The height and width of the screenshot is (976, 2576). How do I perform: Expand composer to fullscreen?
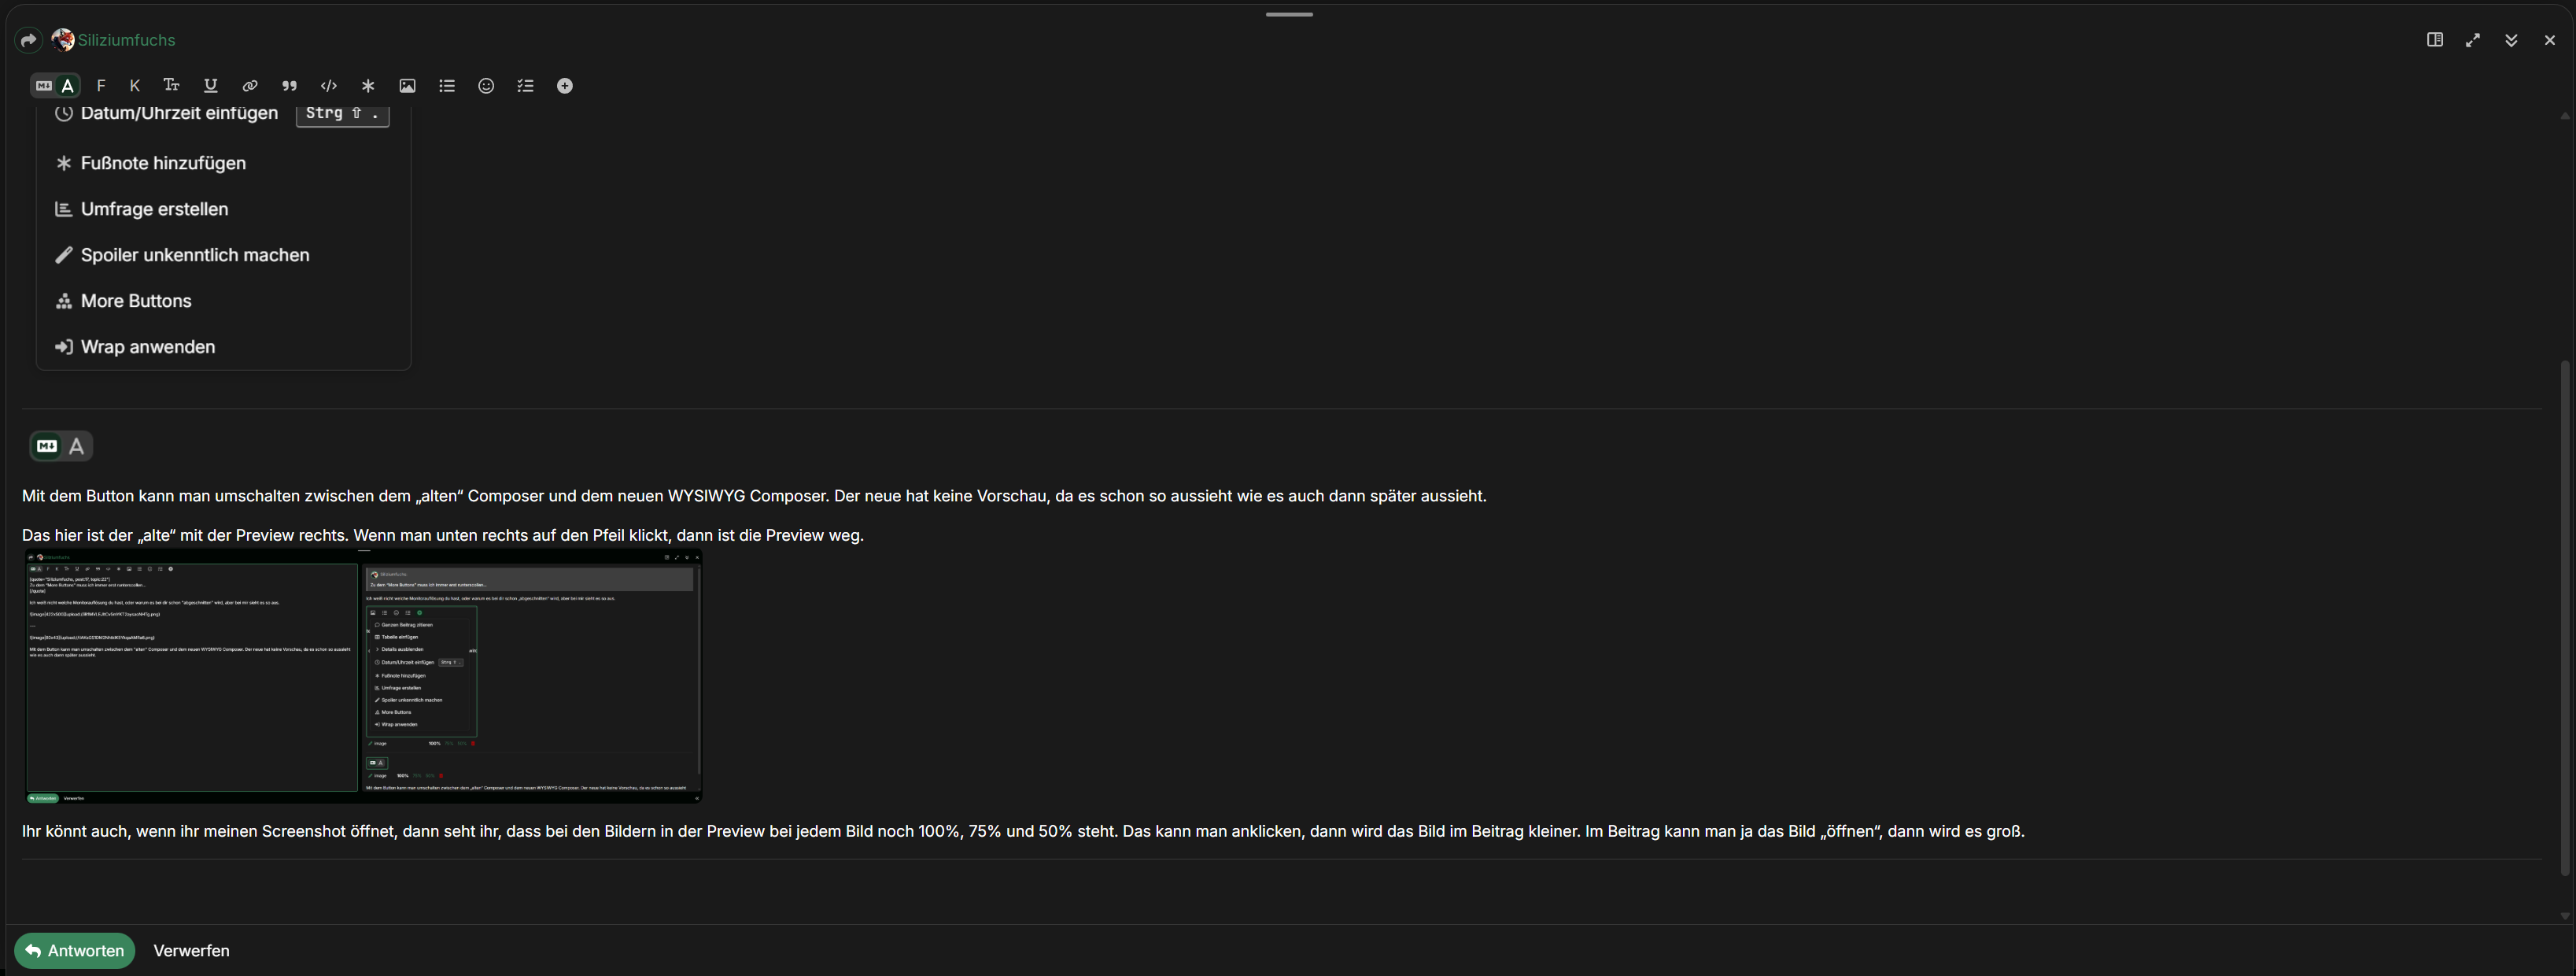pos(2473,40)
